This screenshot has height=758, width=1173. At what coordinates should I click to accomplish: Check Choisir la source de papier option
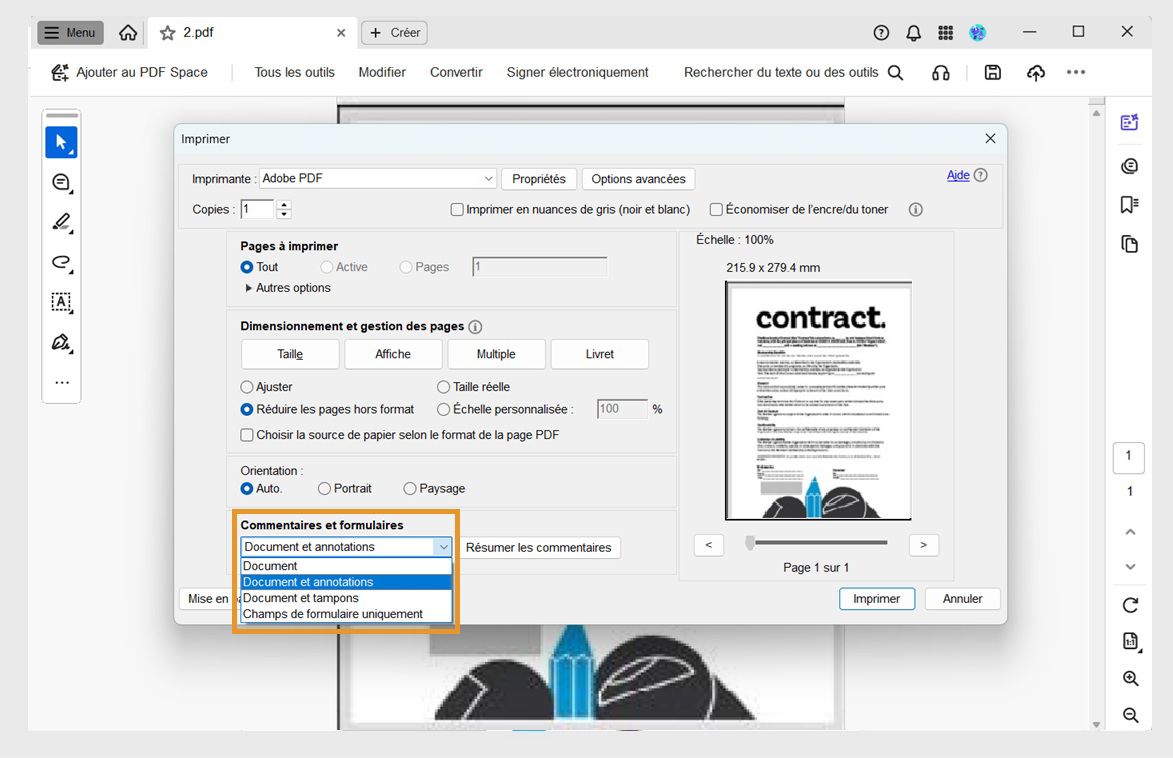coord(246,435)
